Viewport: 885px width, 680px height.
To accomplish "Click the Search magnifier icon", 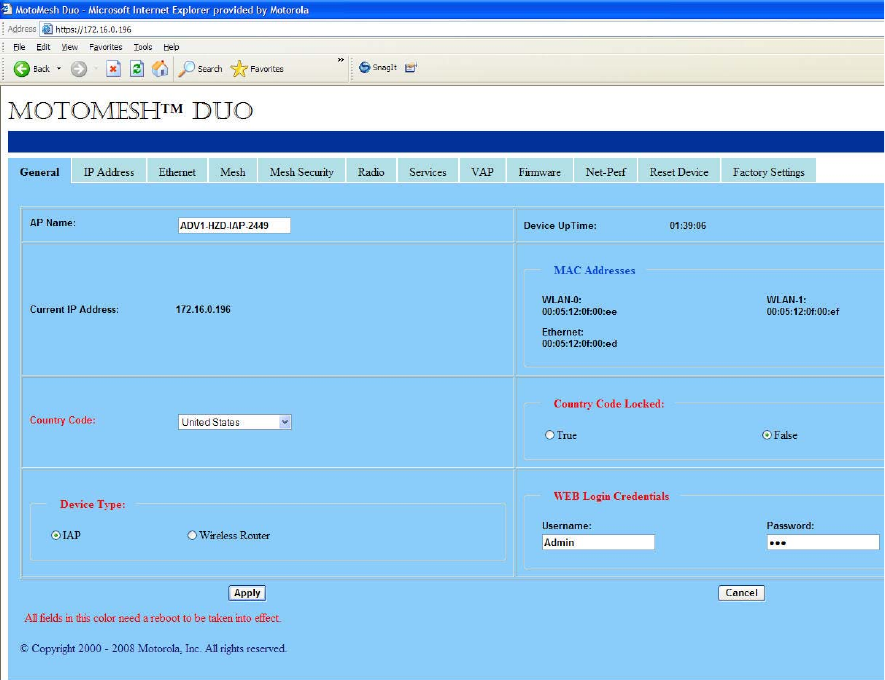I will point(186,68).
